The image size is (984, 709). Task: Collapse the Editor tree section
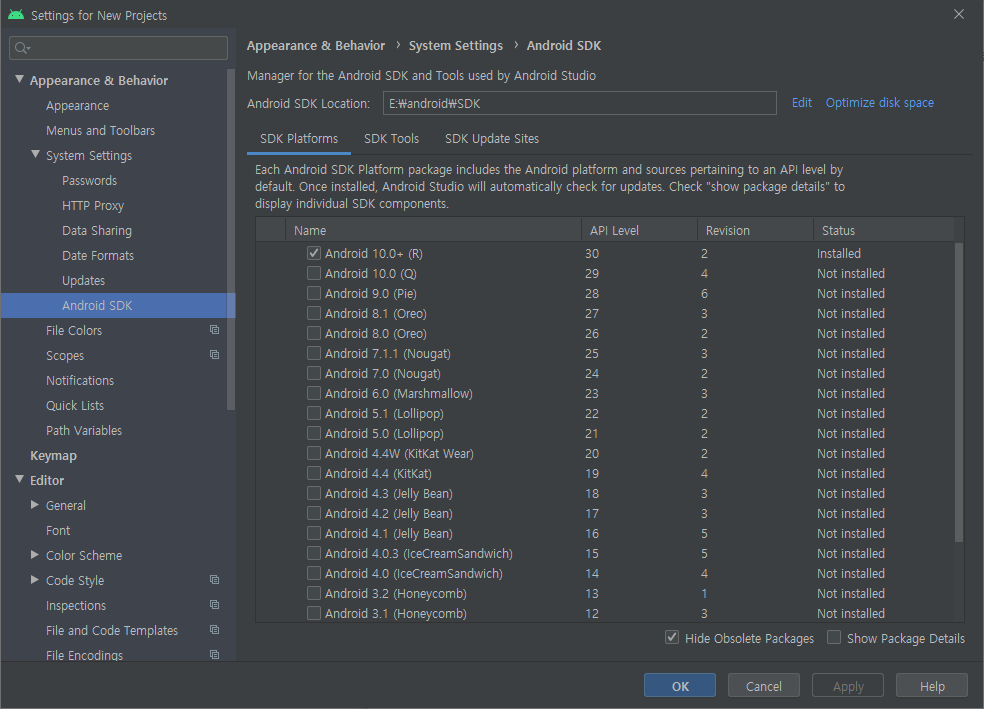(19, 479)
